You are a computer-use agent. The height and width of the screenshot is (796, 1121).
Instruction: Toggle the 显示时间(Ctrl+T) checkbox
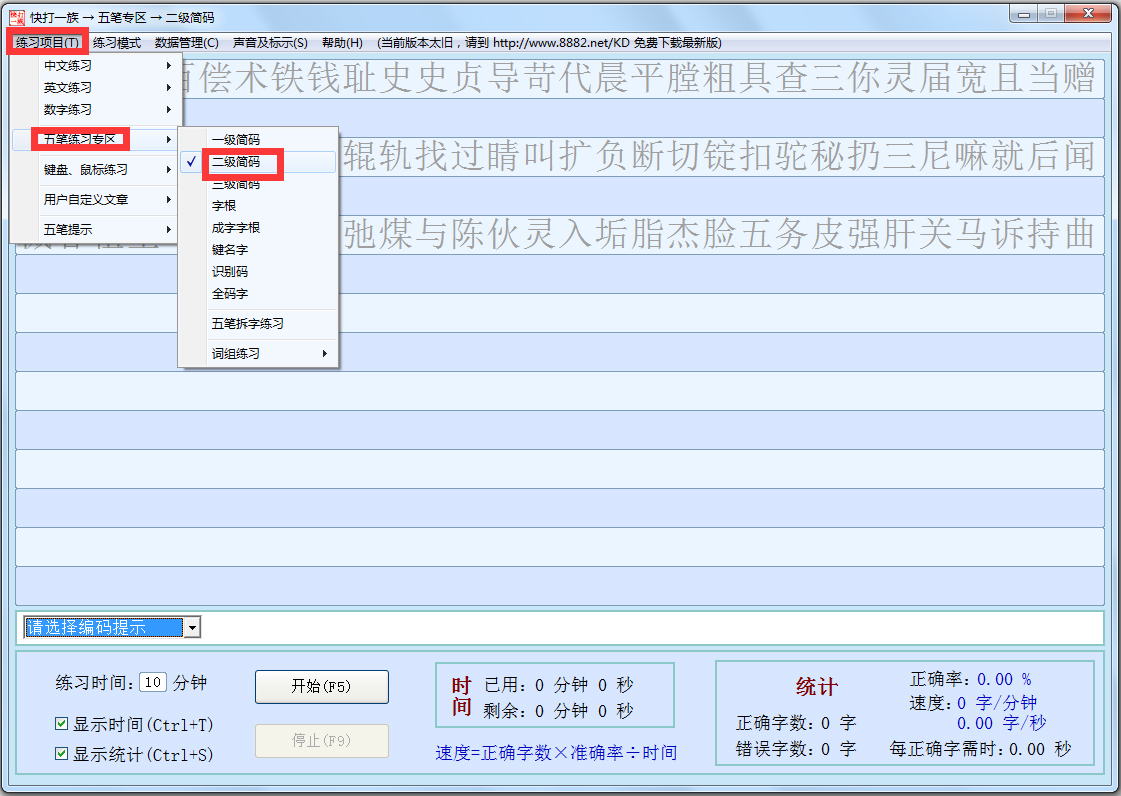click(62, 723)
